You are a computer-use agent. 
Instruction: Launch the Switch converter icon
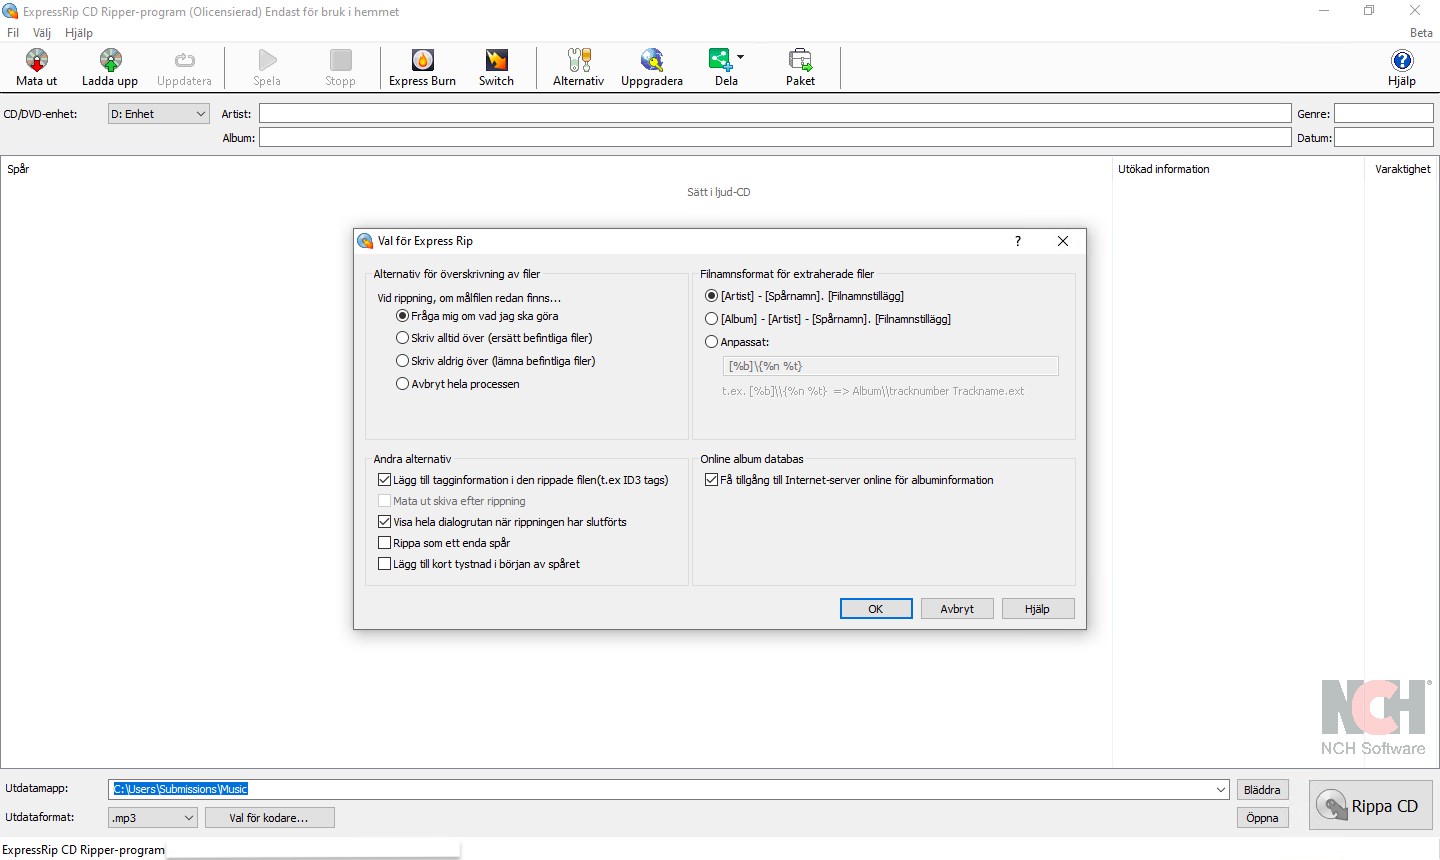[x=496, y=61]
